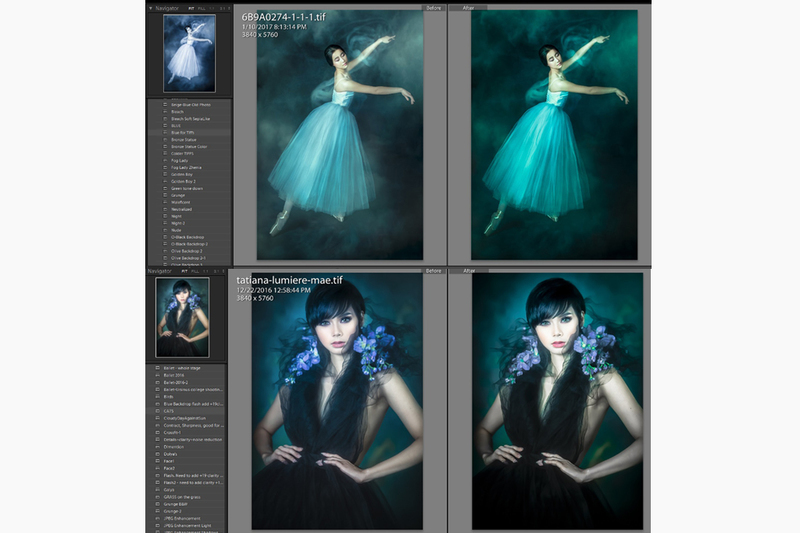The width and height of the screenshot is (800, 533).
Task: Apply the Ballet-Ursinus college shooting preset
Action: pos(193,390)
